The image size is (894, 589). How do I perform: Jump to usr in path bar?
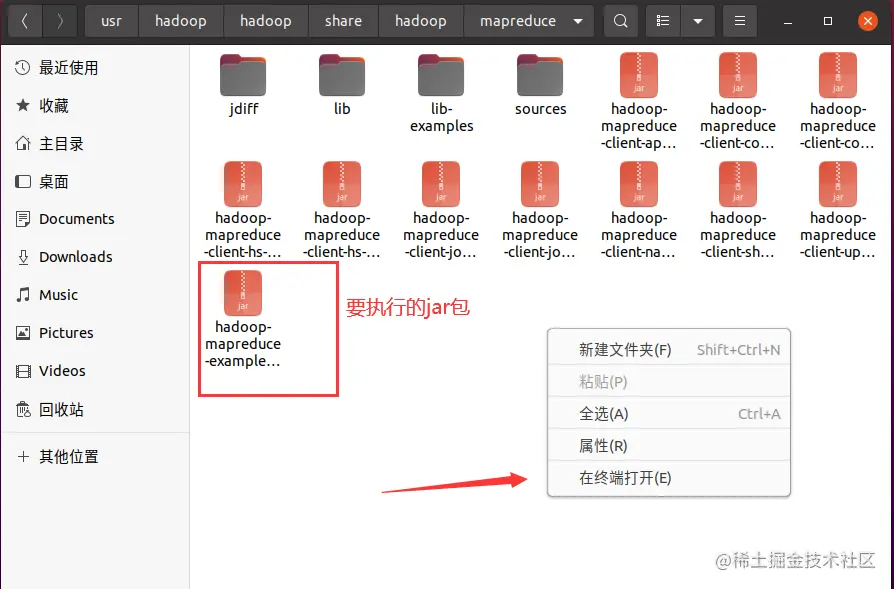(x=111, y=21)
